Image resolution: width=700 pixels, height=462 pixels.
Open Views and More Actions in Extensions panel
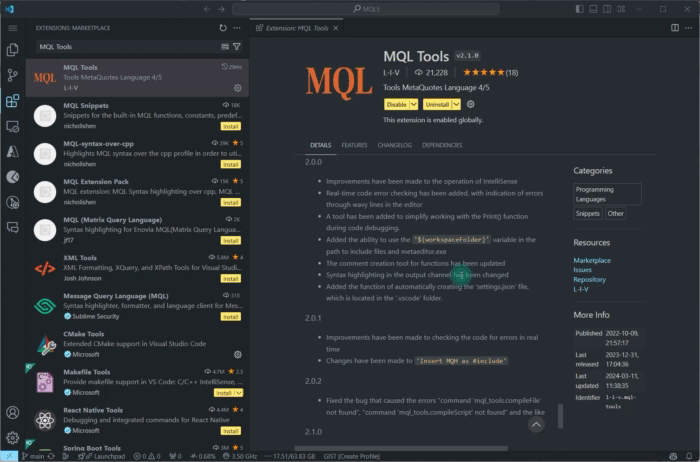point(237,28)
